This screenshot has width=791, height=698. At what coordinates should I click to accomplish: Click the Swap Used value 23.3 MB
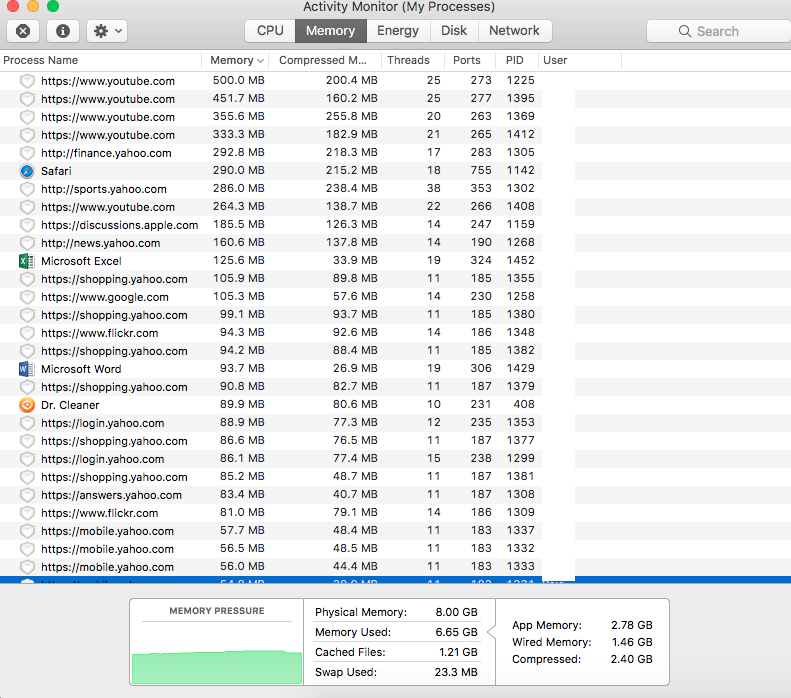click(456, 672)
